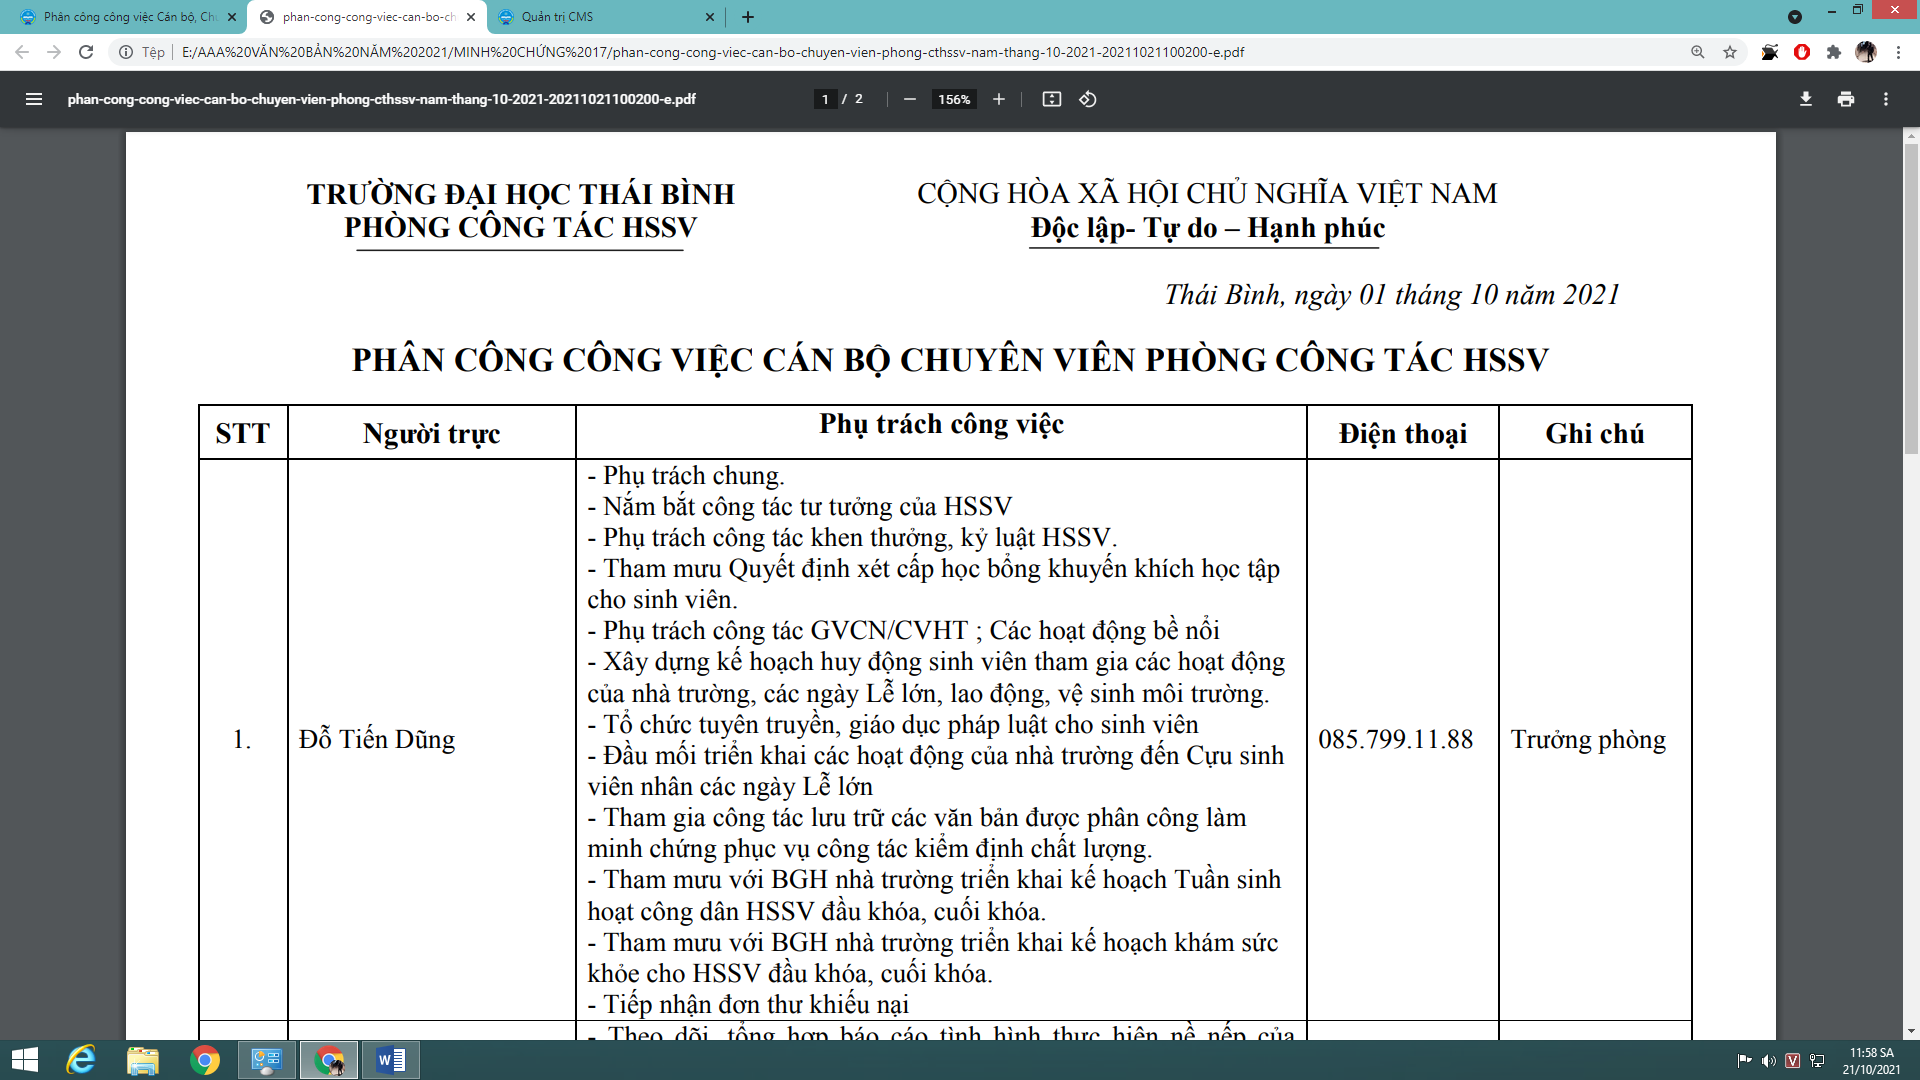This screenshot has width=1920, height=1080.
Task: Open the tab search dropdown arrow
Action: pyautogui.click(x=1795, y=17)
